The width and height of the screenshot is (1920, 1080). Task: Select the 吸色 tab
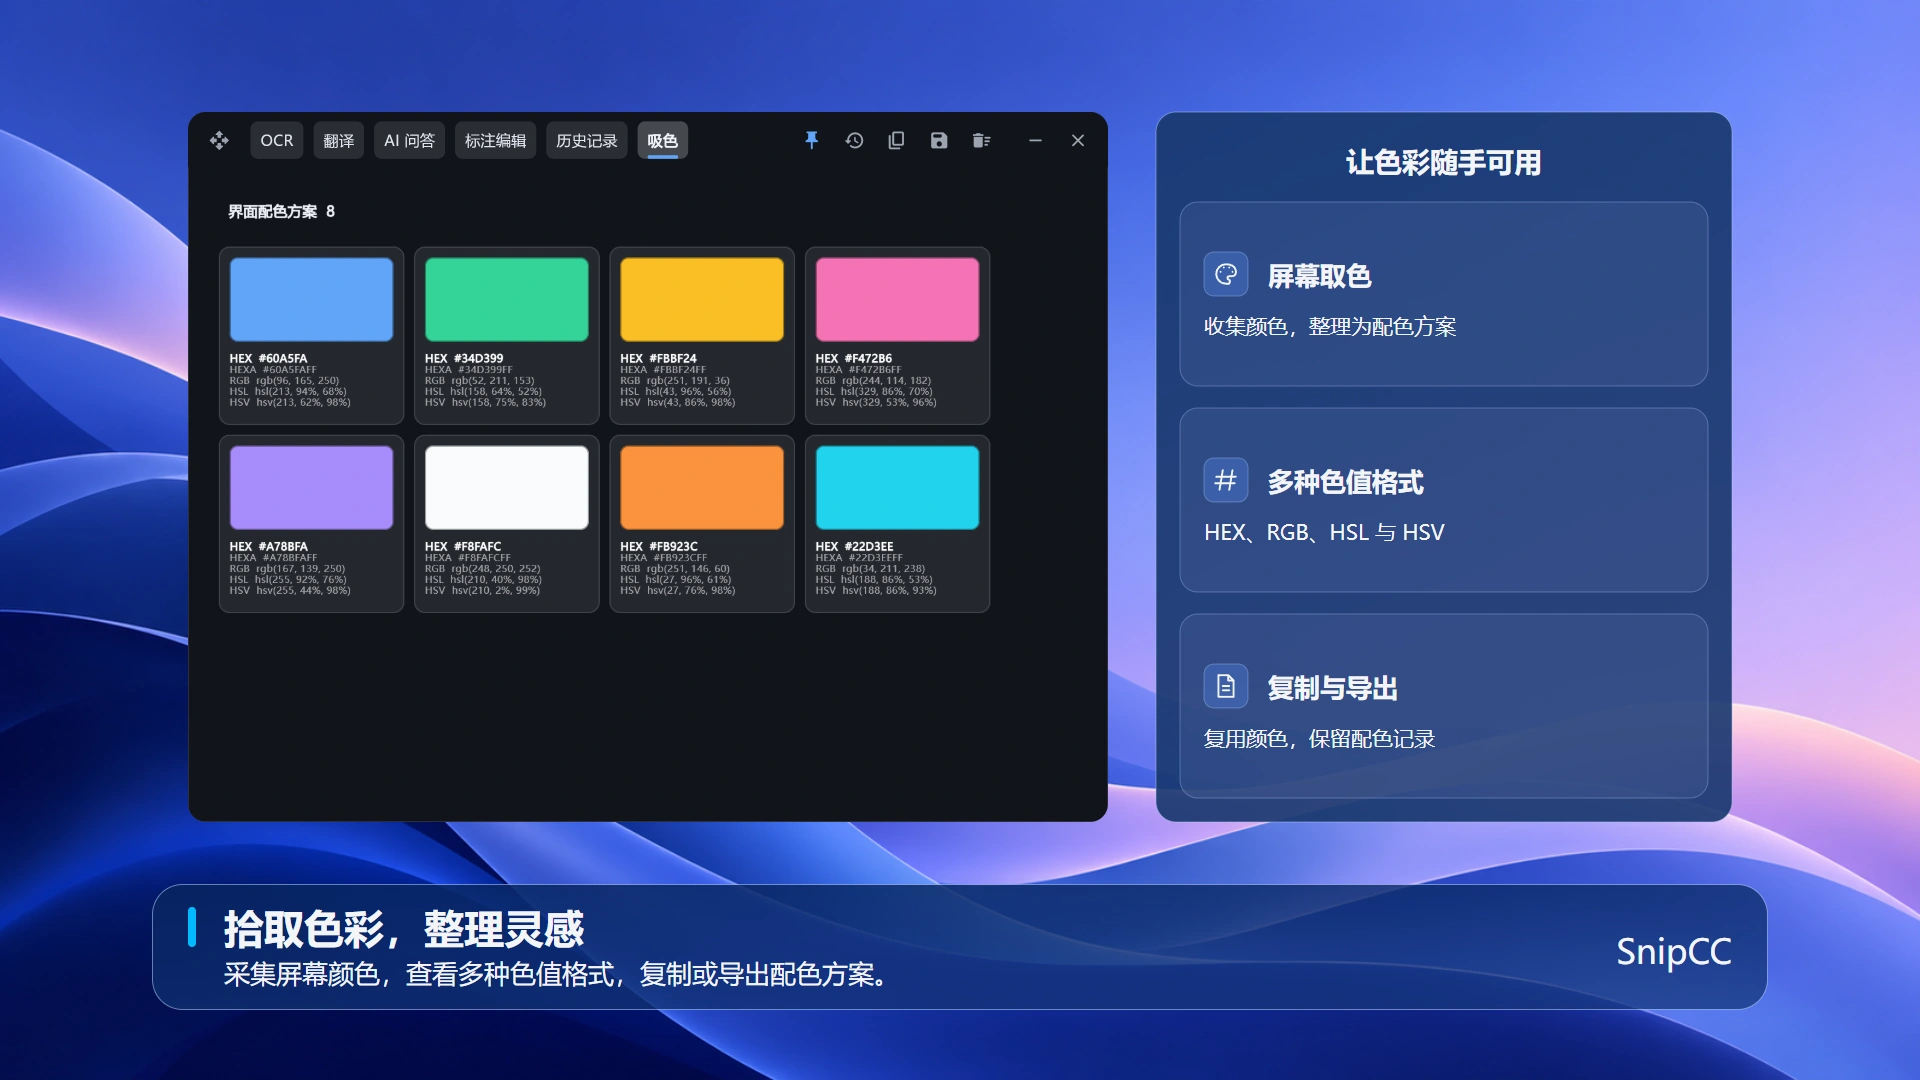662,141
